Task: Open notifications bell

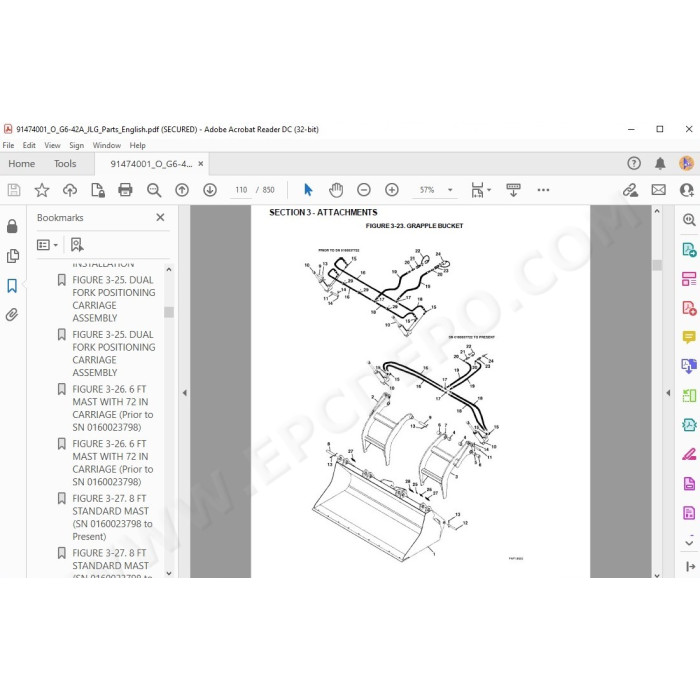Action: tap(660, 163)
